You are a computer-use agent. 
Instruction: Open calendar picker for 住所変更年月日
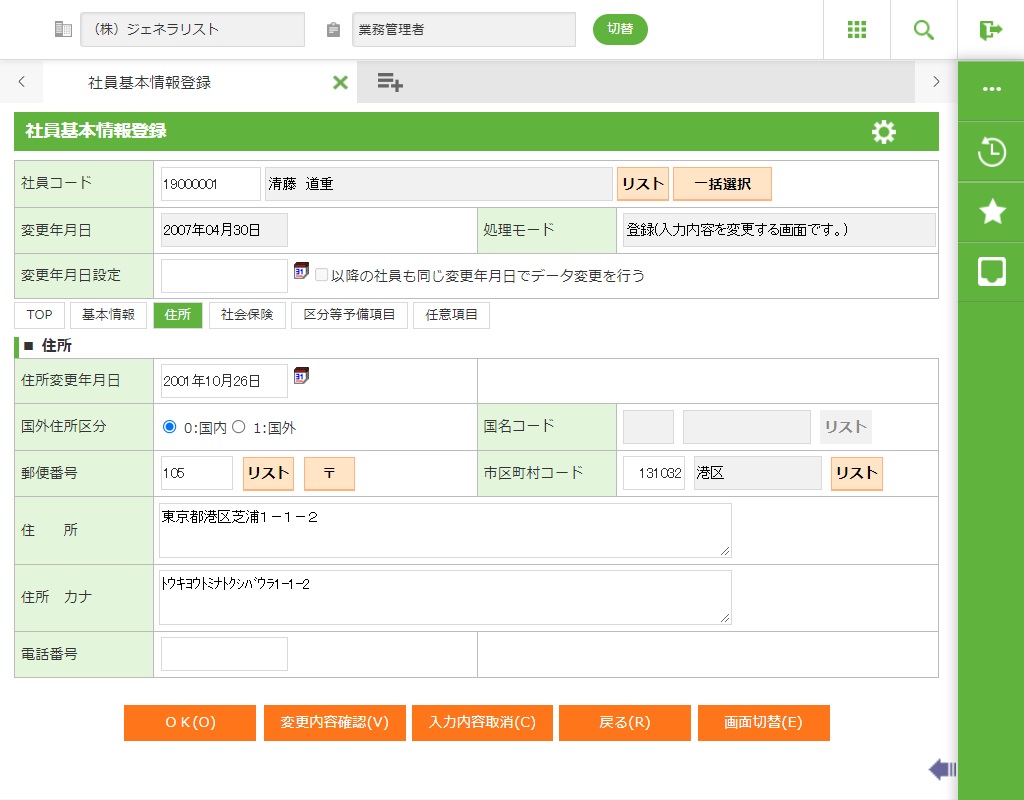point(301,376)
